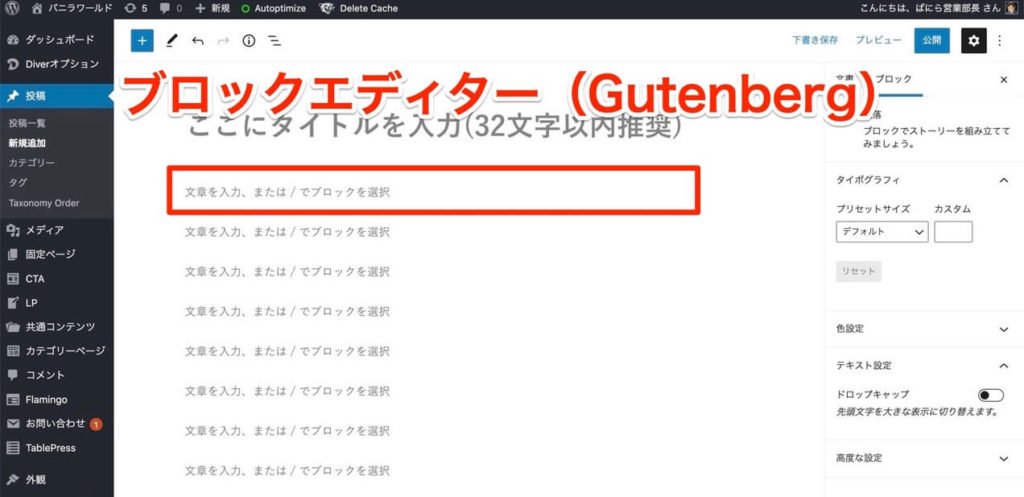Click the Flamingo sidebar icon

click(13, 400)
